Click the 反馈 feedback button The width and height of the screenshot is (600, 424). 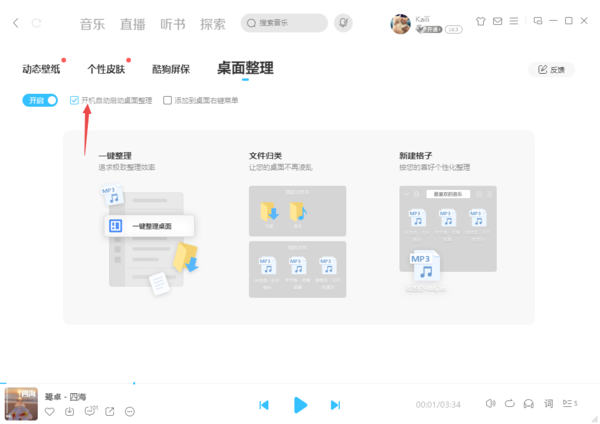(551, 69)
